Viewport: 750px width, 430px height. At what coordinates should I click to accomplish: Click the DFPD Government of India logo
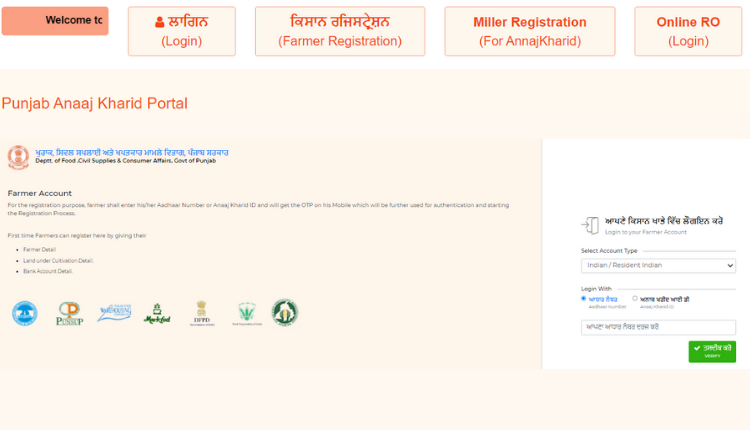pyautogui.click(x=202, y=313)
